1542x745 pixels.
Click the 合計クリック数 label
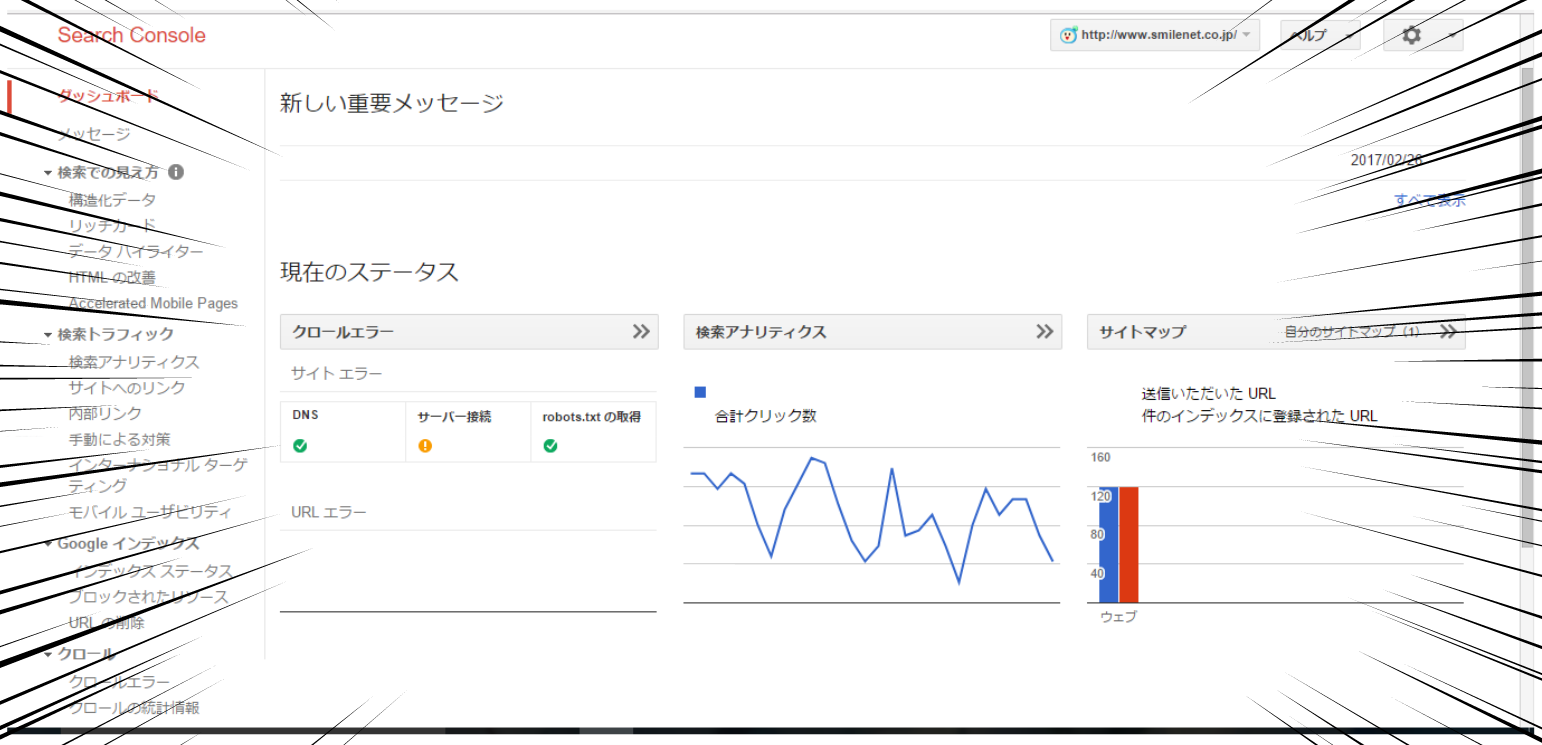click(x=765, y=416)
